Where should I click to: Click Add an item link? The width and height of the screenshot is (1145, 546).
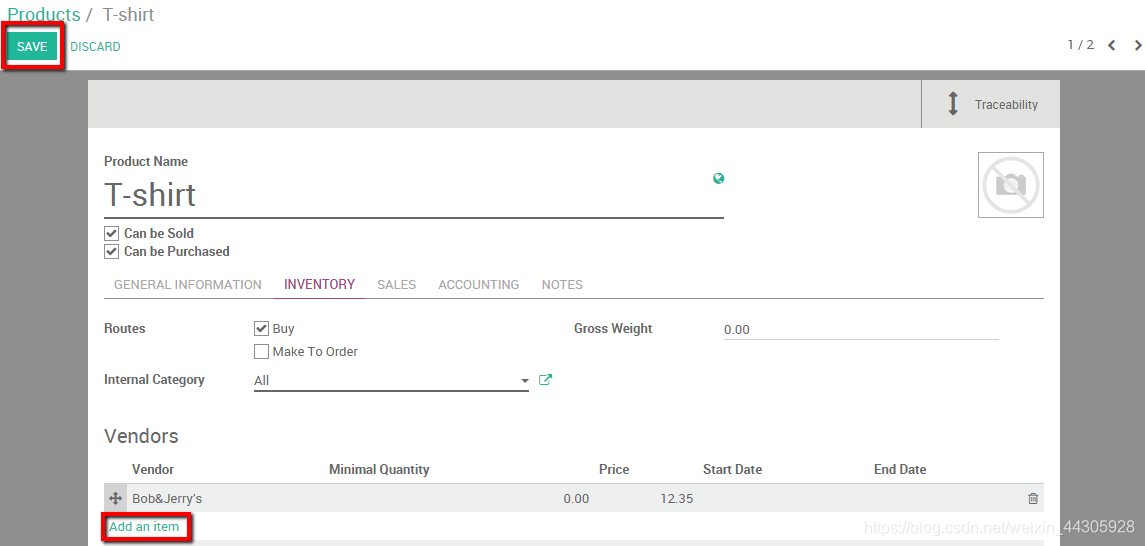click(144, 526)
